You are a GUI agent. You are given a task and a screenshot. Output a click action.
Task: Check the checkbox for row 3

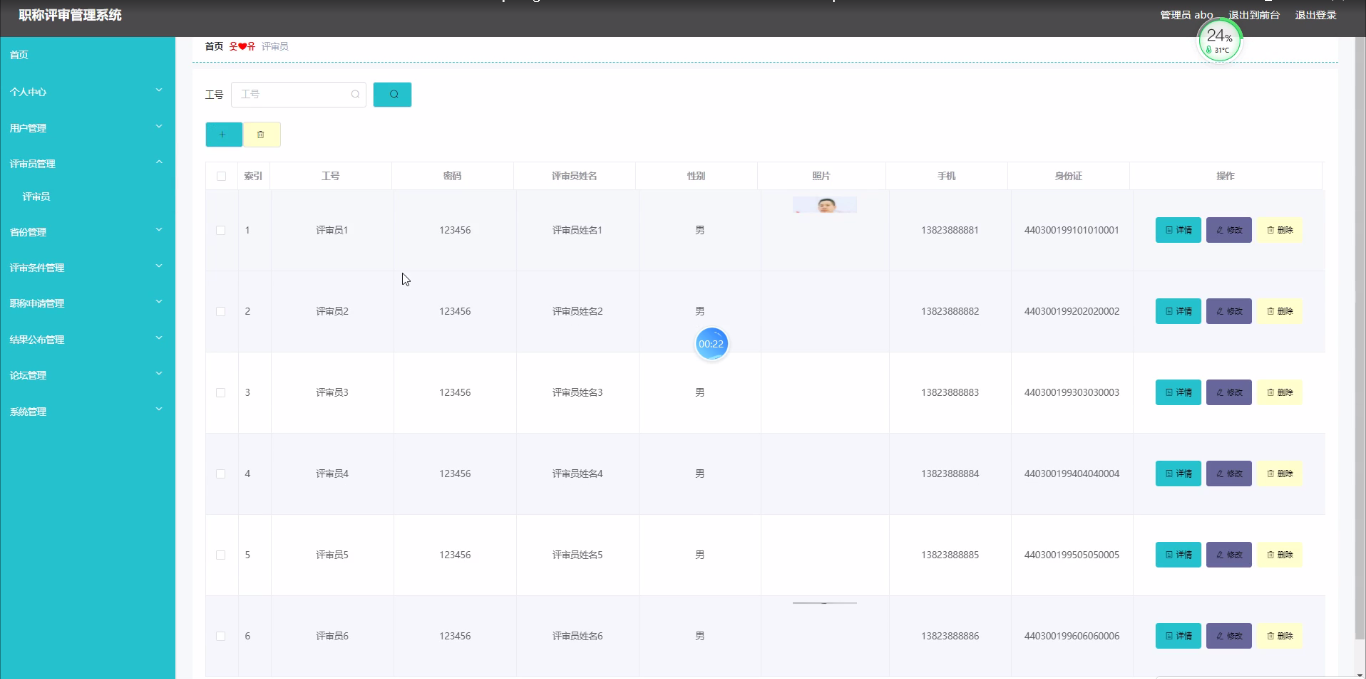coord(221,392)
